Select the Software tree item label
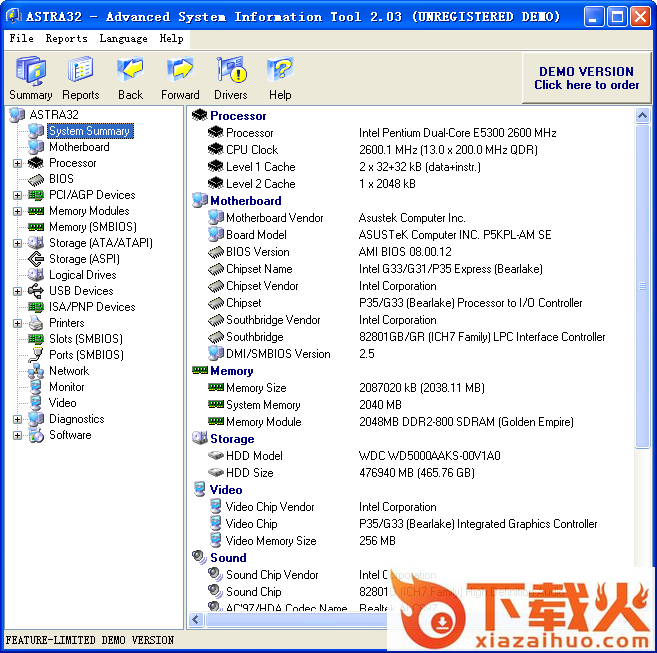 click(70, 435)
